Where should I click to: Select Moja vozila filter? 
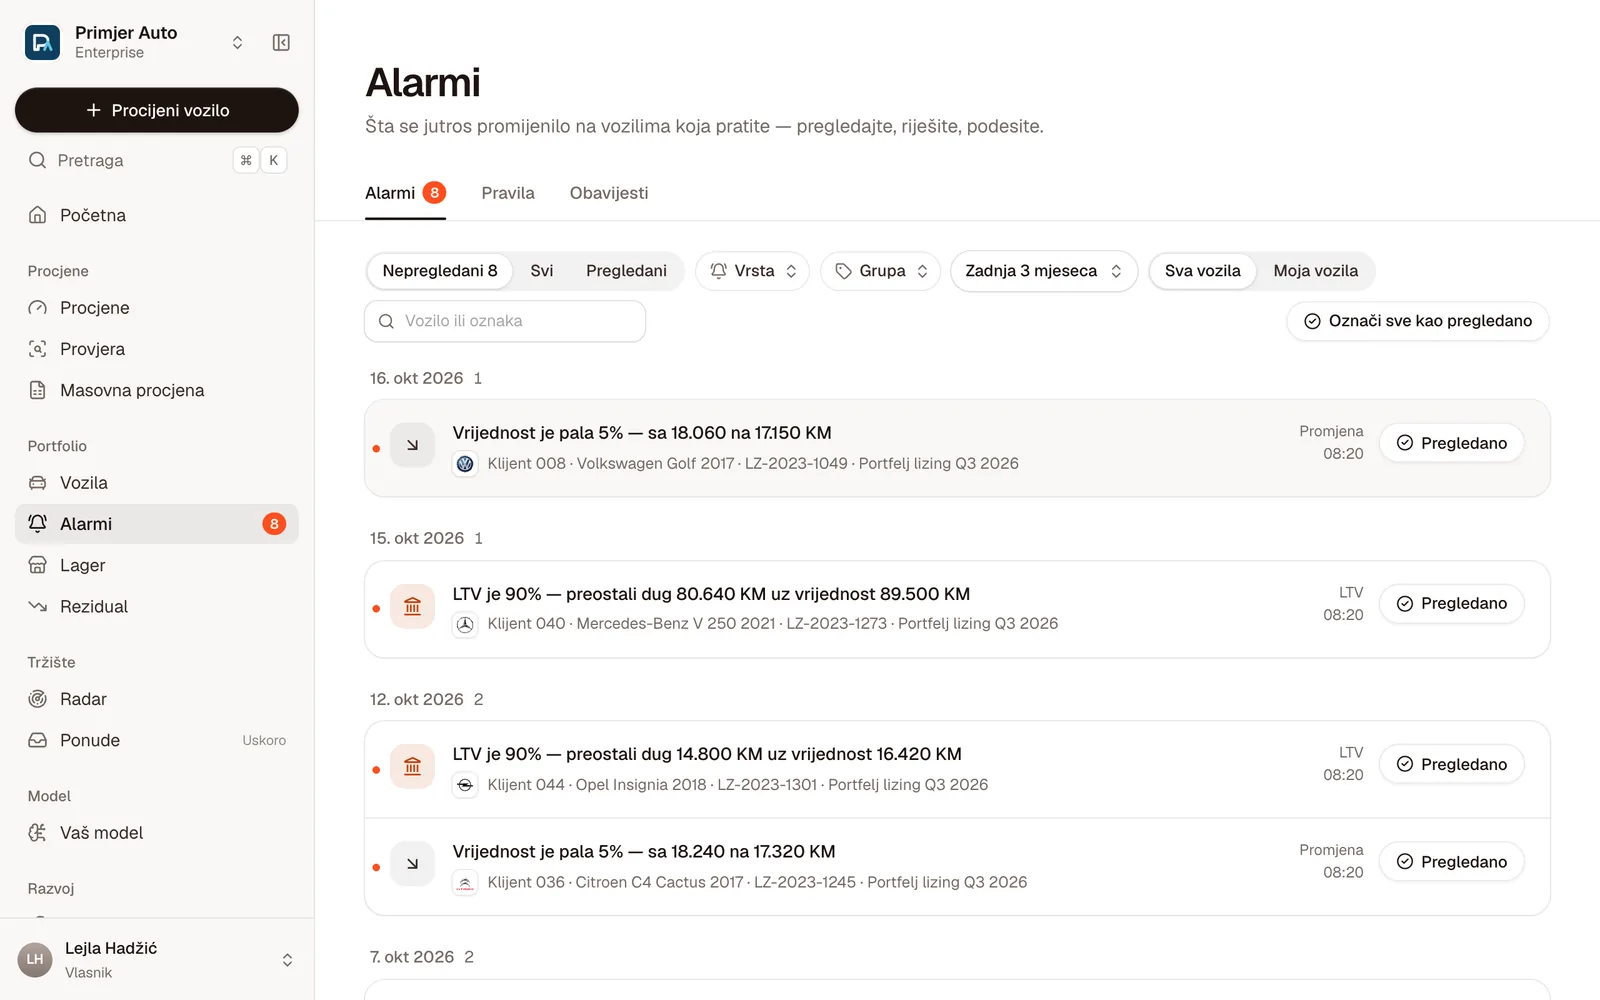(x=1315, y=271)
